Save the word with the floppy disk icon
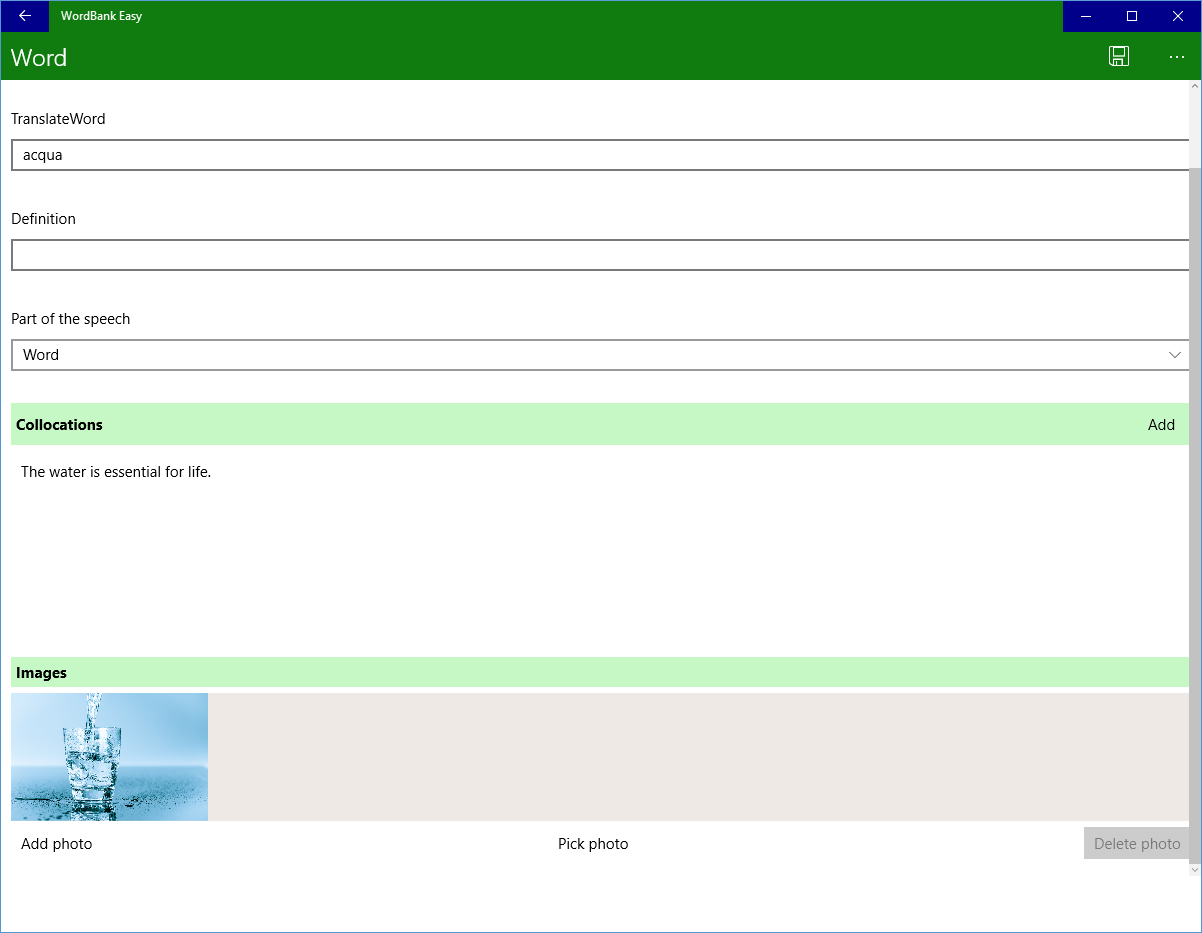This screenshot has width=1202, height=933. tap(1119, 57)
